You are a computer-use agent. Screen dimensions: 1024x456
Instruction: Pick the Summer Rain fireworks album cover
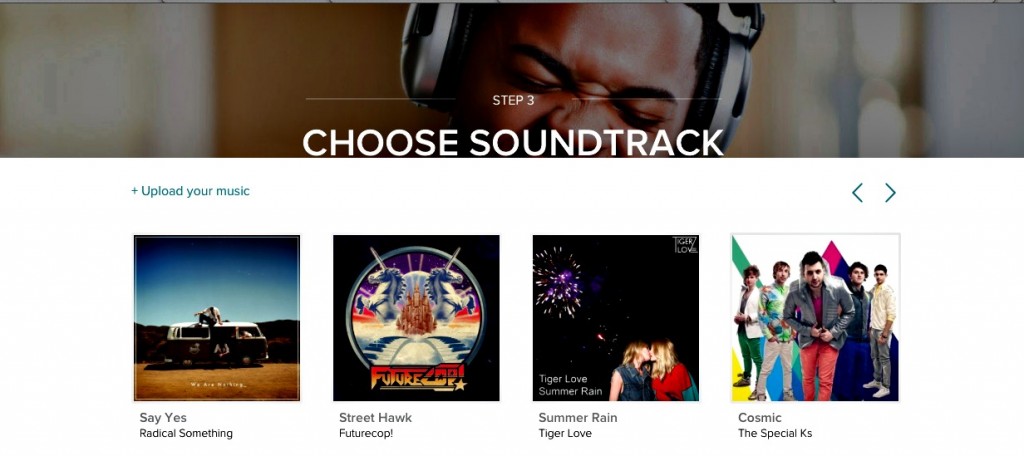pos(616,318)
